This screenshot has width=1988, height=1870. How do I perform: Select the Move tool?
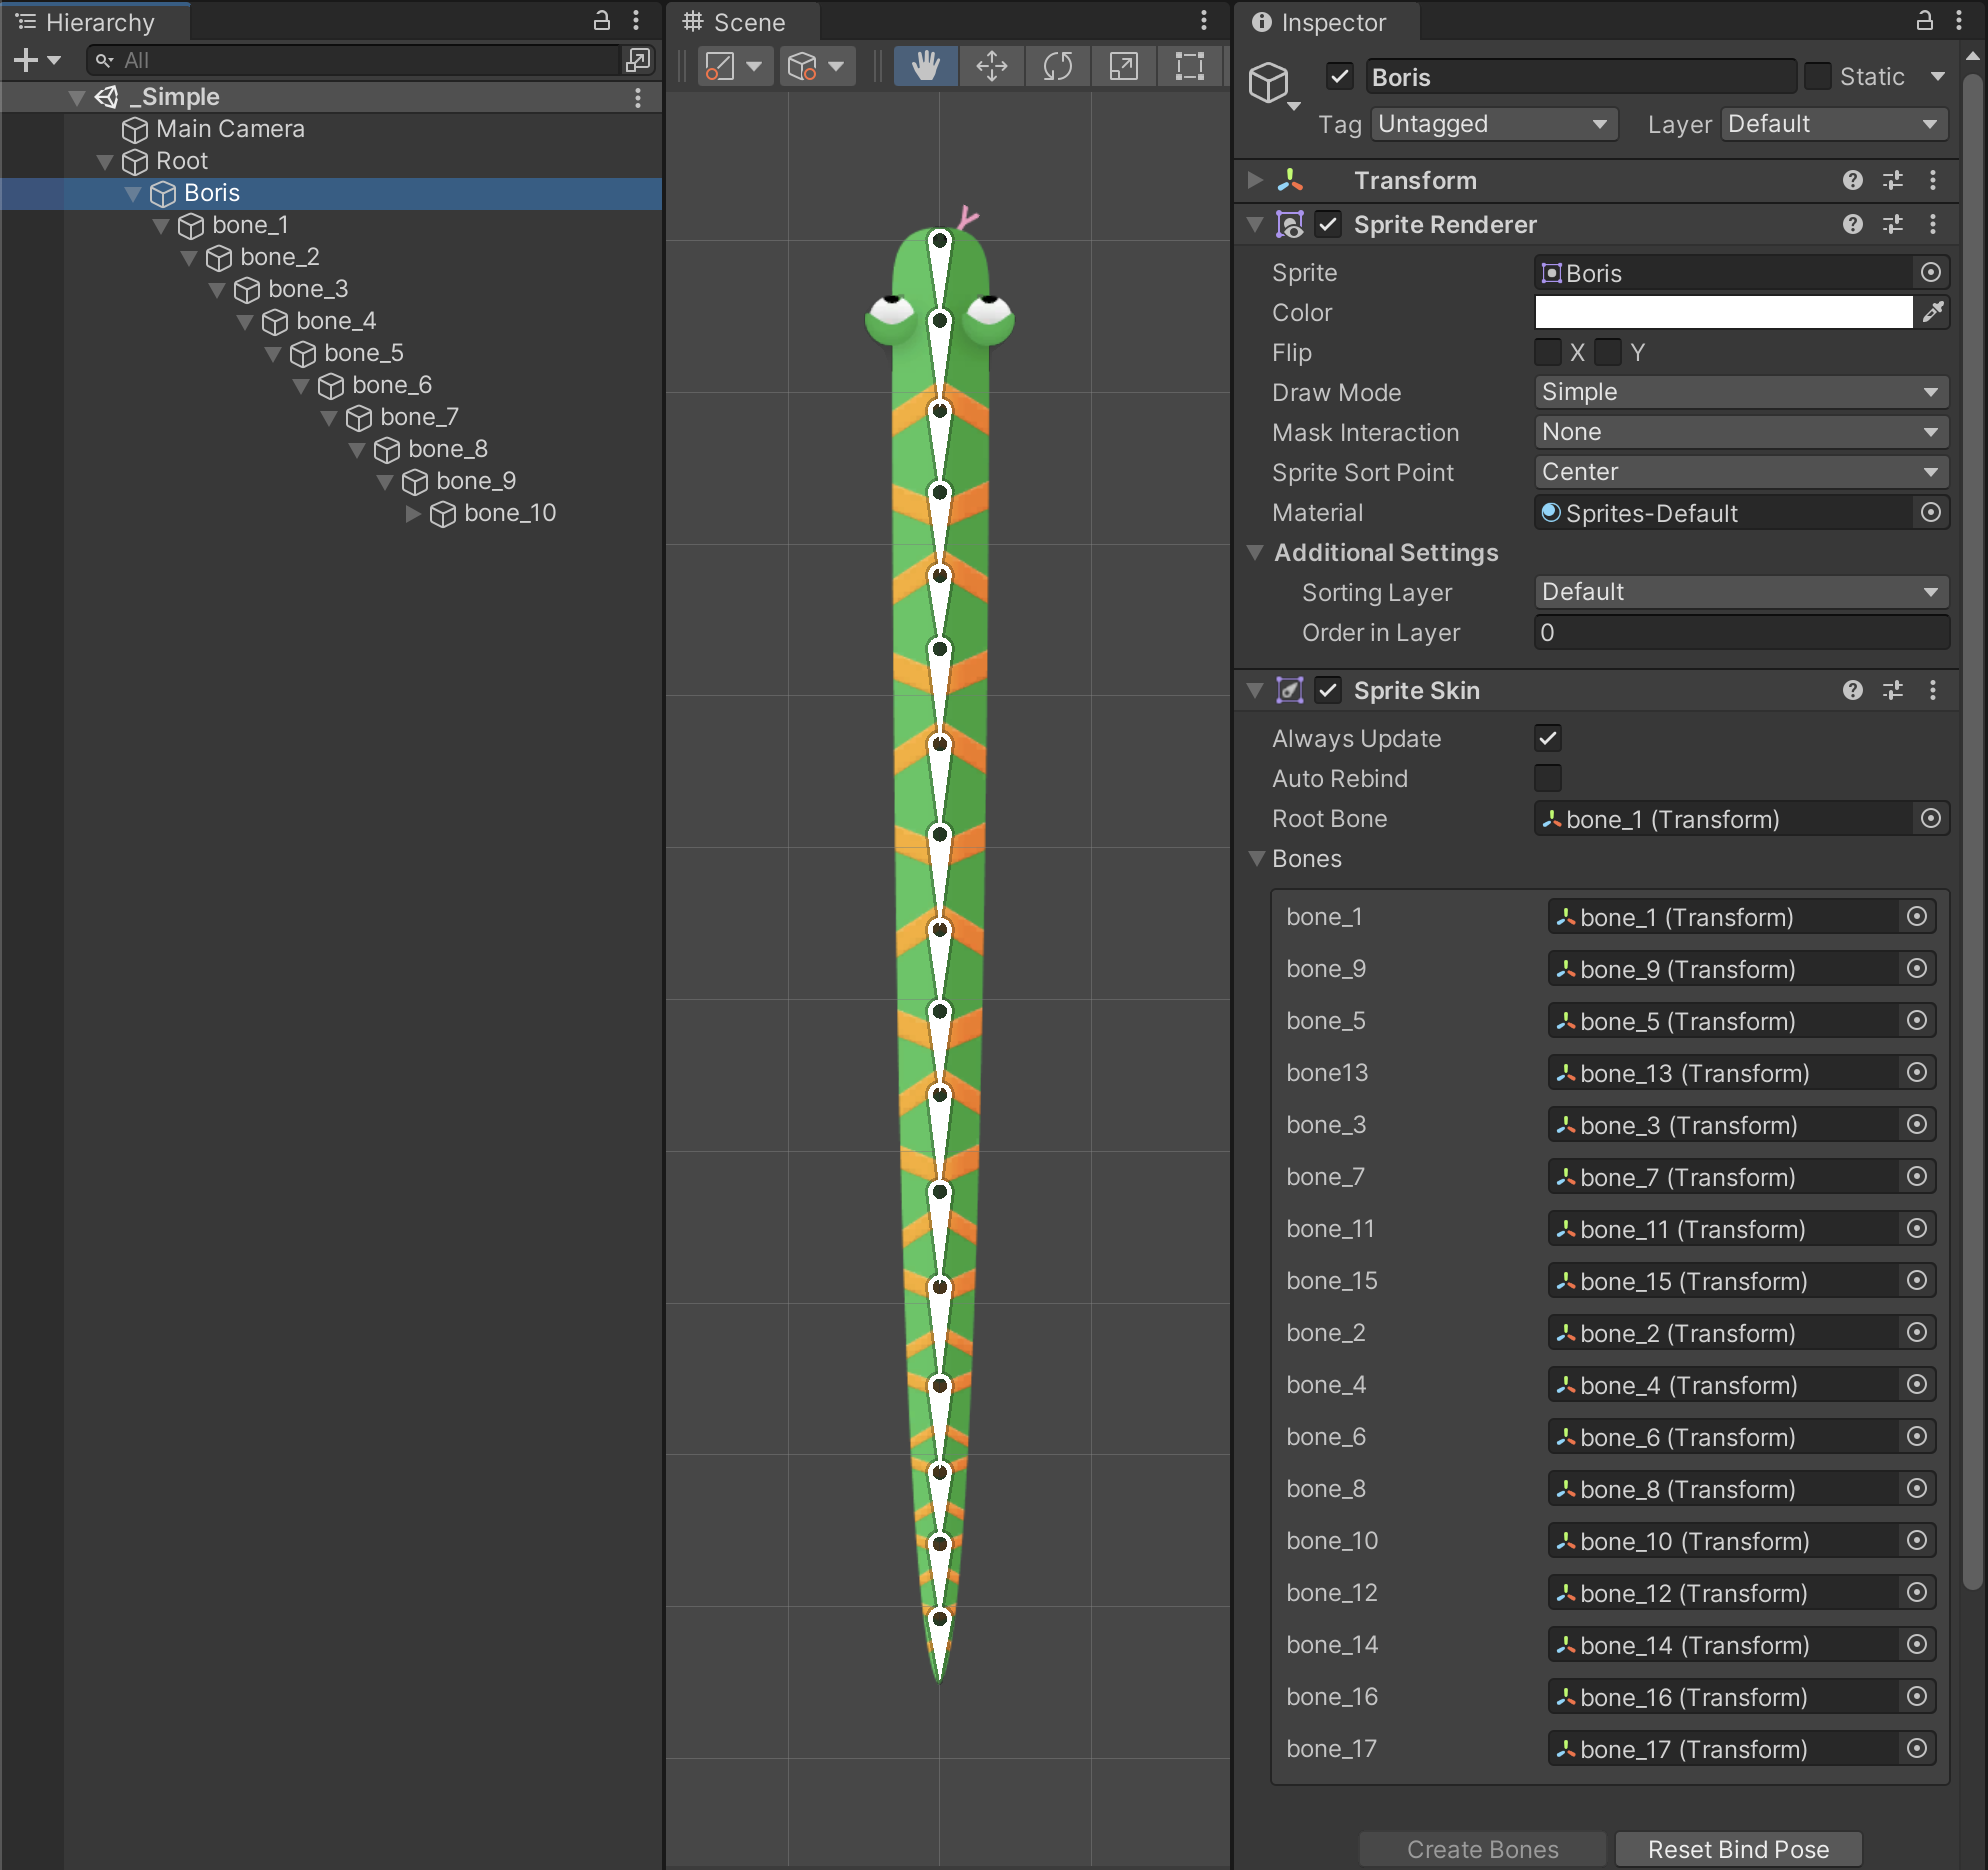pyautogui.click(x=991, y=66)
